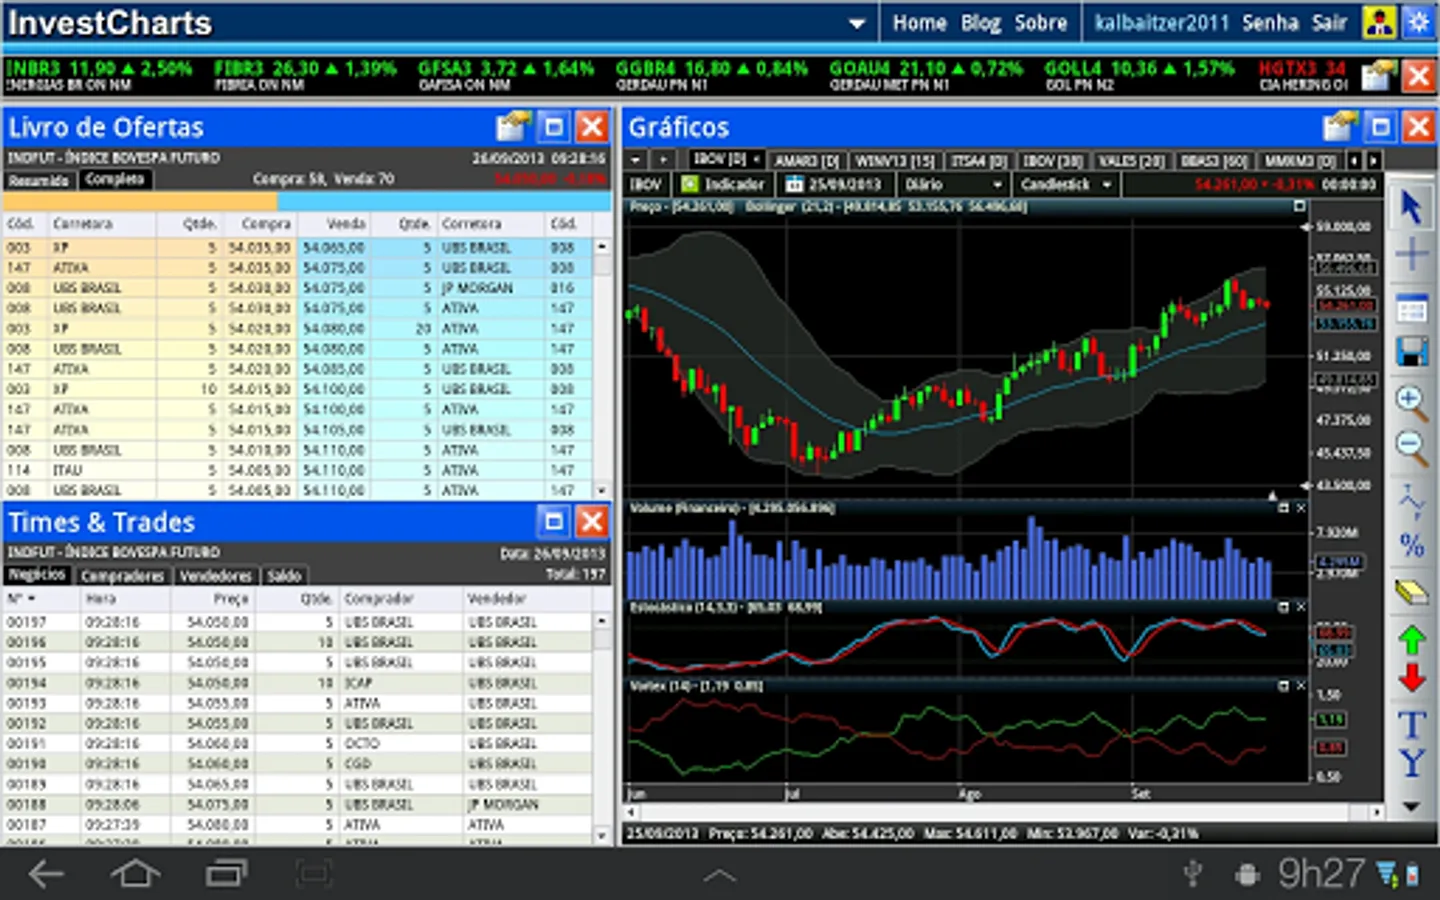This screenshot has width=1440, height=900.
Task: Select the arrow pointer tool in chart toolbar
Action: coord(1411,207)
